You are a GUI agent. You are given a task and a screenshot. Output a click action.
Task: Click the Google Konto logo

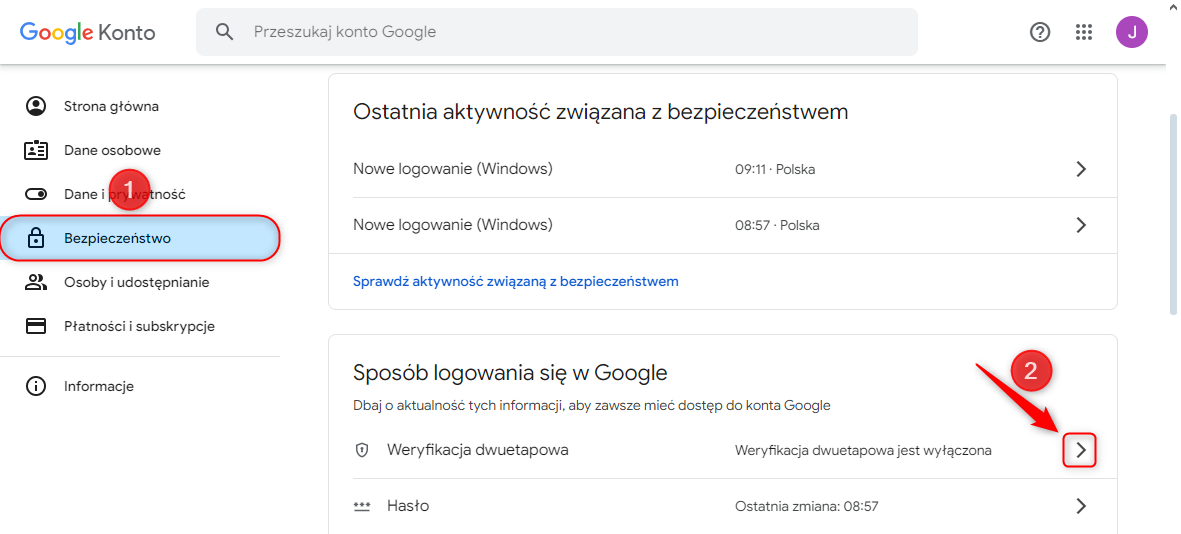click(88, 32)
